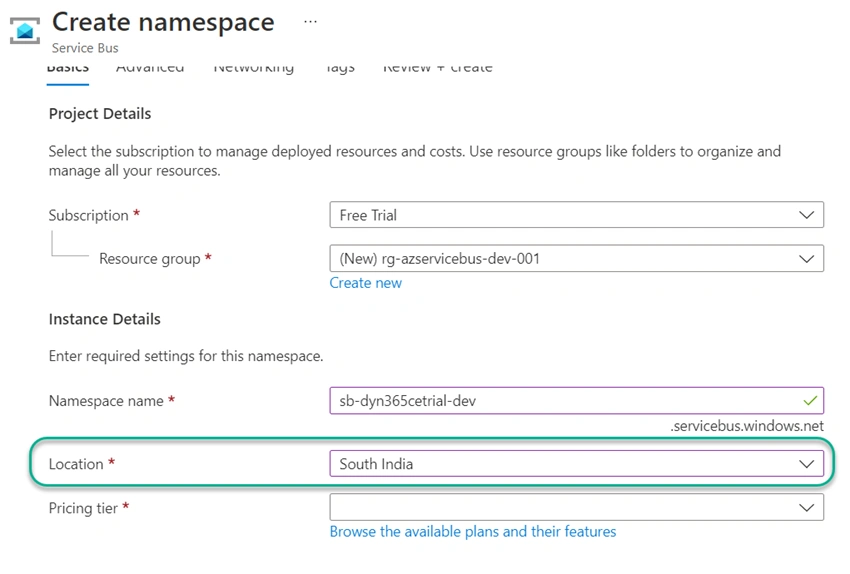Click the Subscription field label
Viewport: 850px width, 574px height.
pyautogui.click(x=88, y=215)
